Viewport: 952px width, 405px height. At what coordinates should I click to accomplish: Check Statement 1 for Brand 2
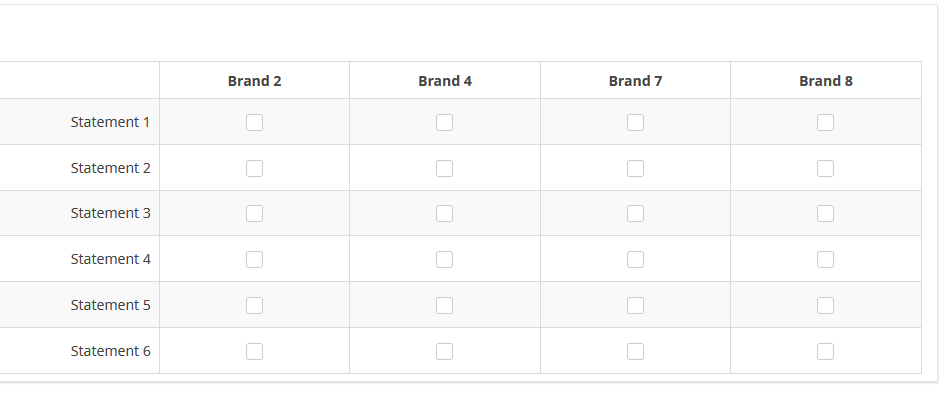(254, 122)
